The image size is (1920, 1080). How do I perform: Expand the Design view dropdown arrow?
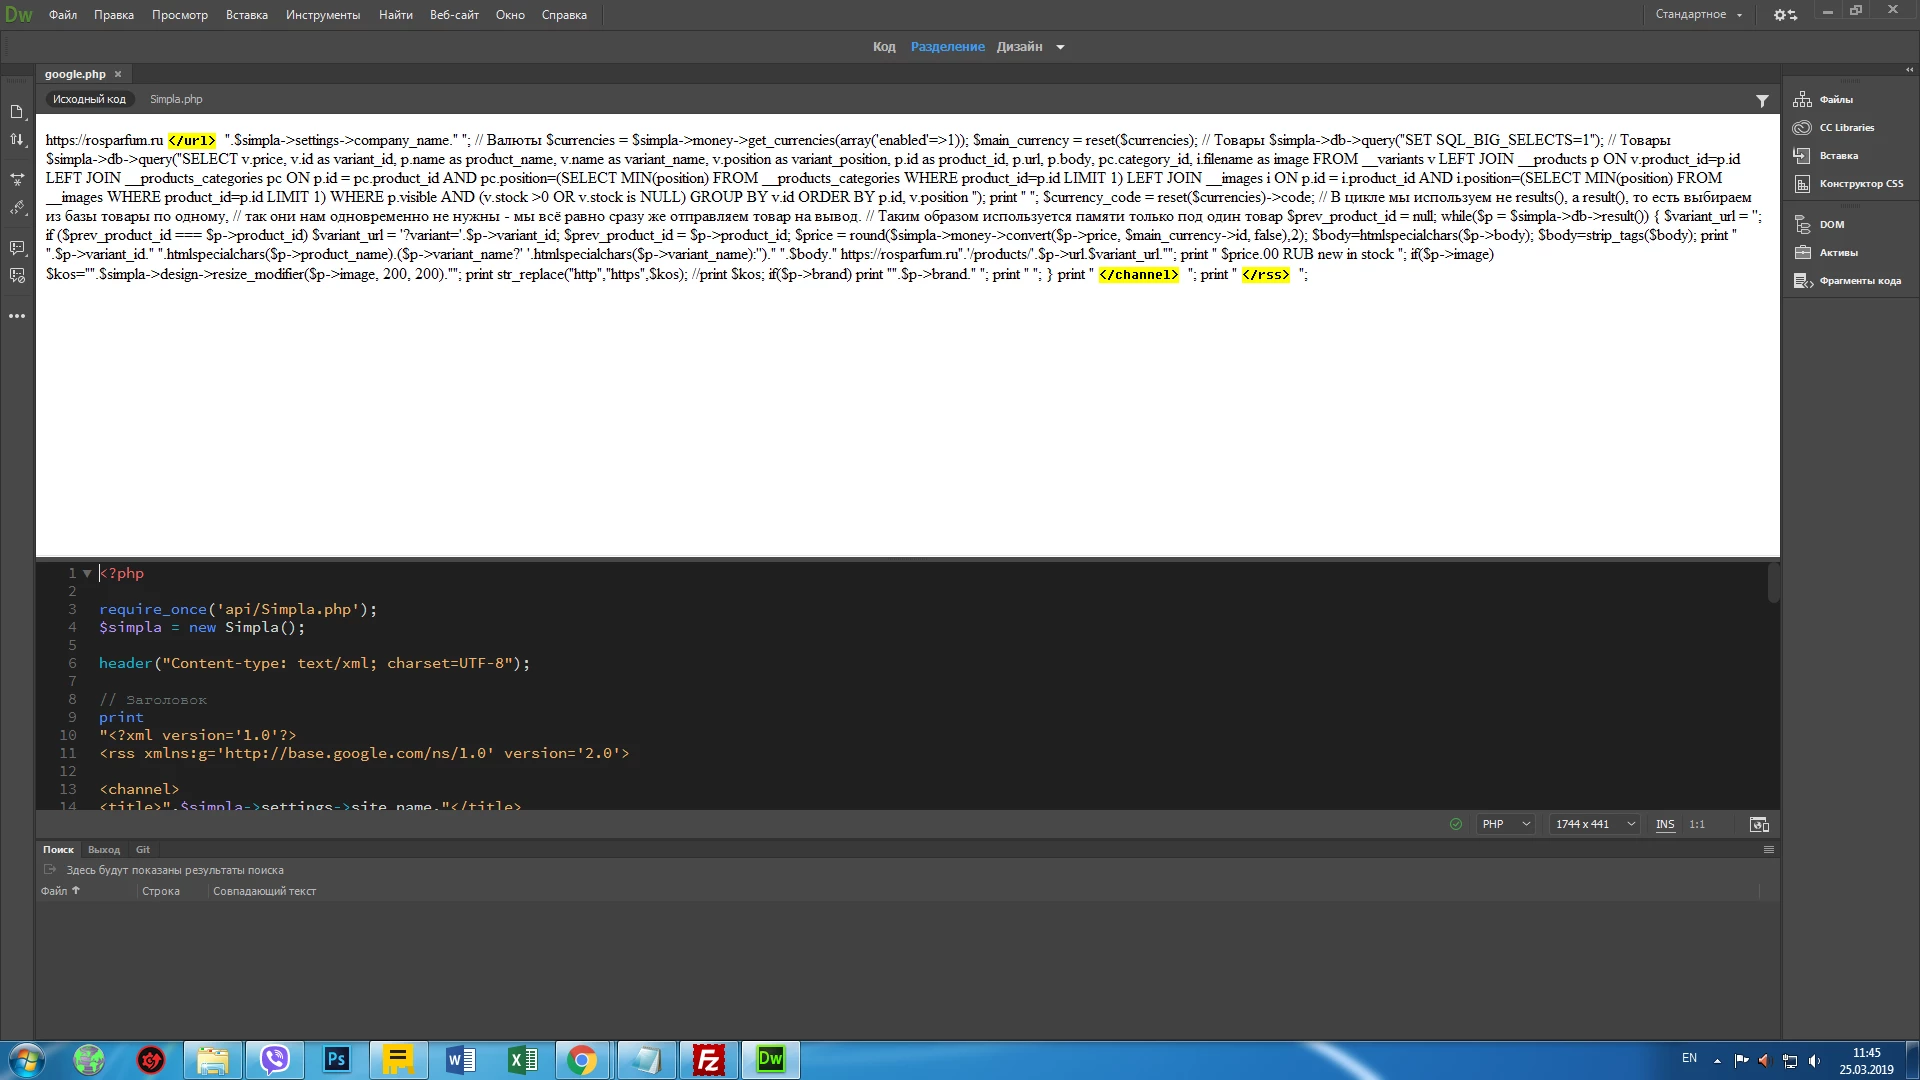1060,47
